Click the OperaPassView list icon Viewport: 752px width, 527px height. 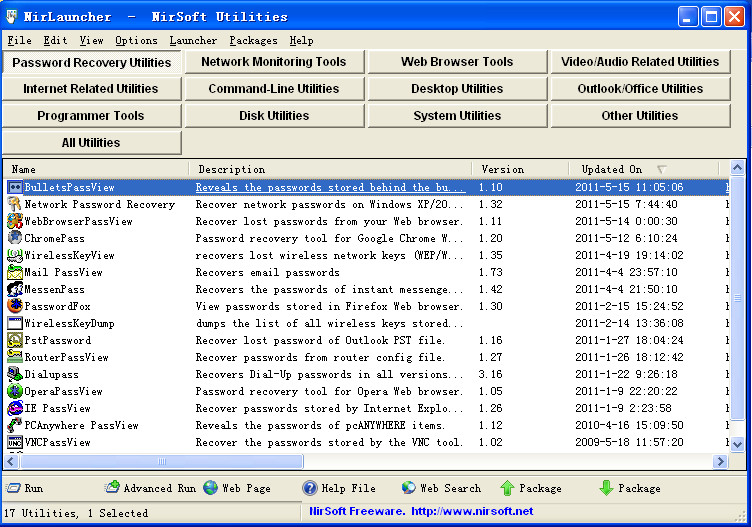click(x=15, y=391)
